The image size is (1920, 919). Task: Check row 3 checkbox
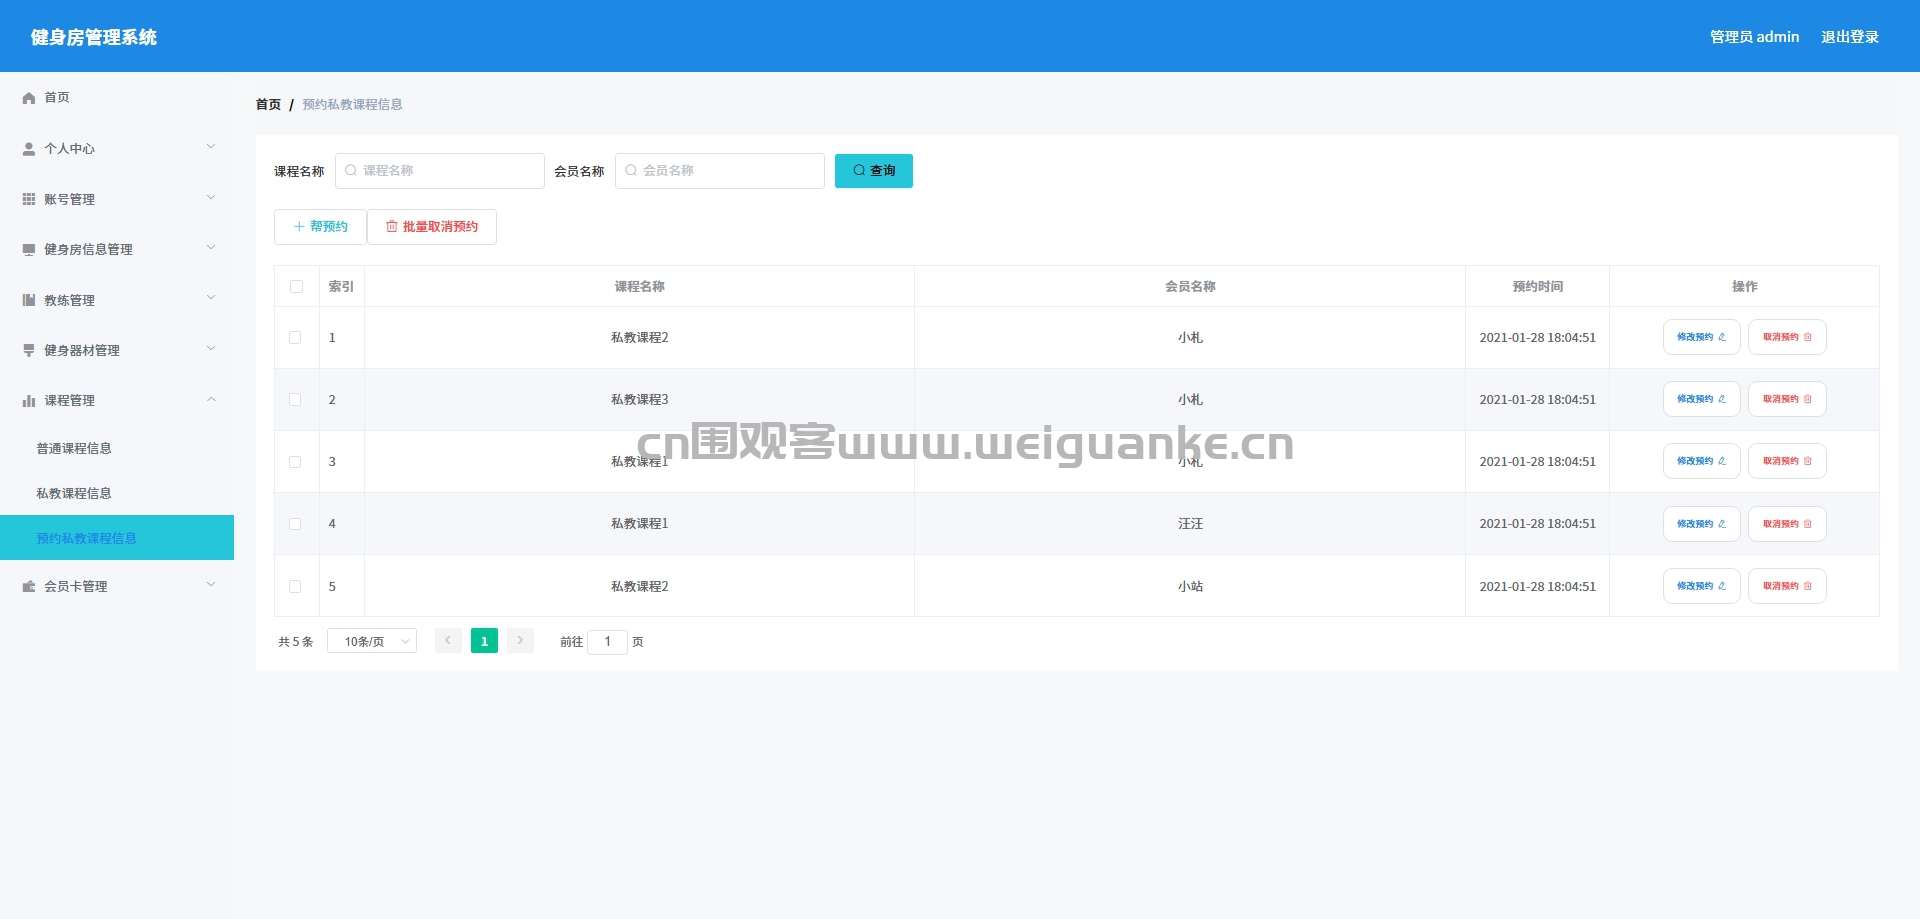click(x=295, y=462)
